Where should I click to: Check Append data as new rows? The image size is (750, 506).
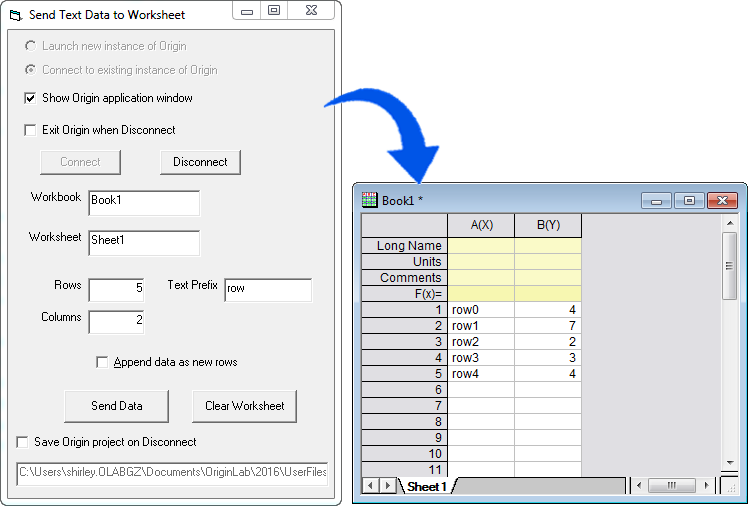(x=102, y=362)
